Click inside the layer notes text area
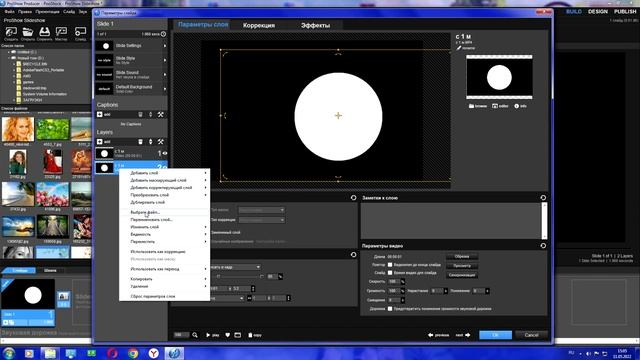This screenshot has height=360, width=640. coord(451,221)
